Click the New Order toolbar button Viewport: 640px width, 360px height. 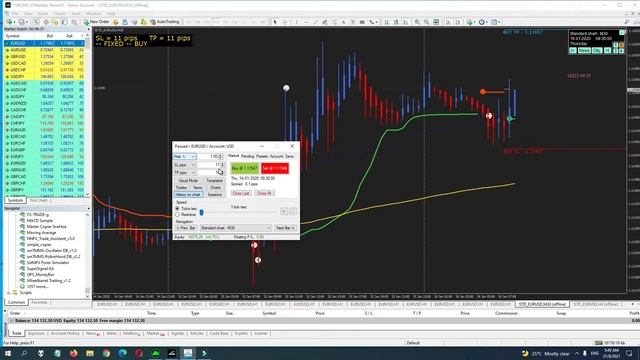point(96,22)
